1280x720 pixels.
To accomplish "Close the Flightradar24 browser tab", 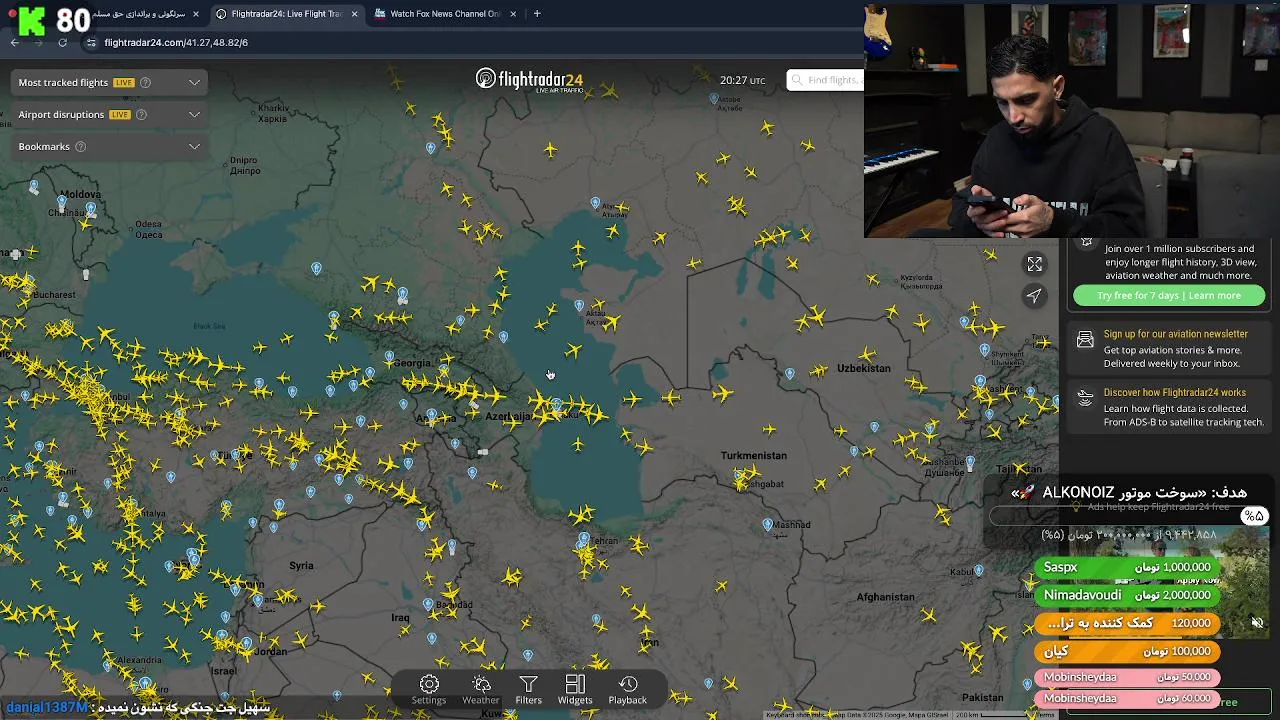I will (354, 14).
